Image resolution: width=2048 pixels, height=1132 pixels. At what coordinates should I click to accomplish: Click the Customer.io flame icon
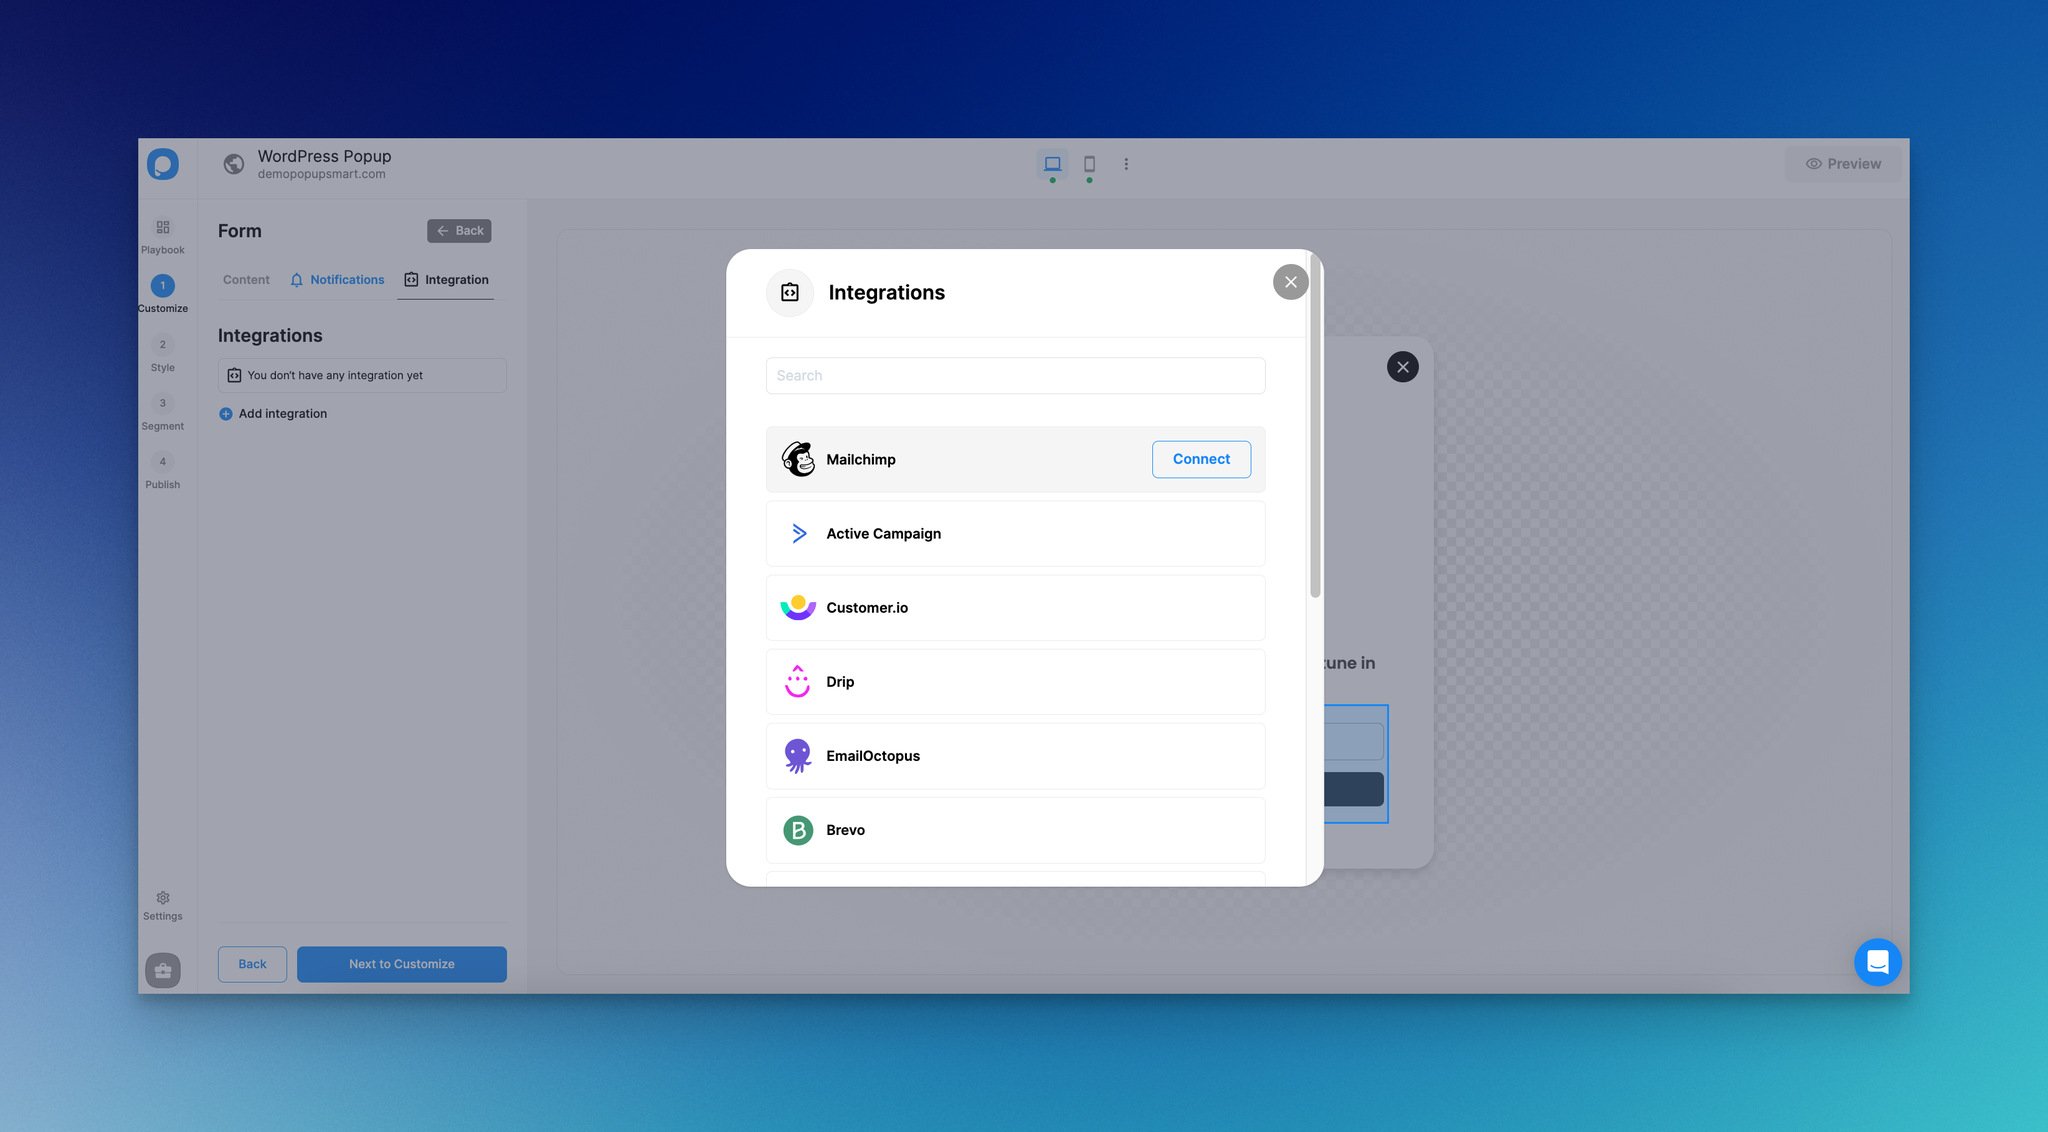pyautogui.click(x=797, y=608)
